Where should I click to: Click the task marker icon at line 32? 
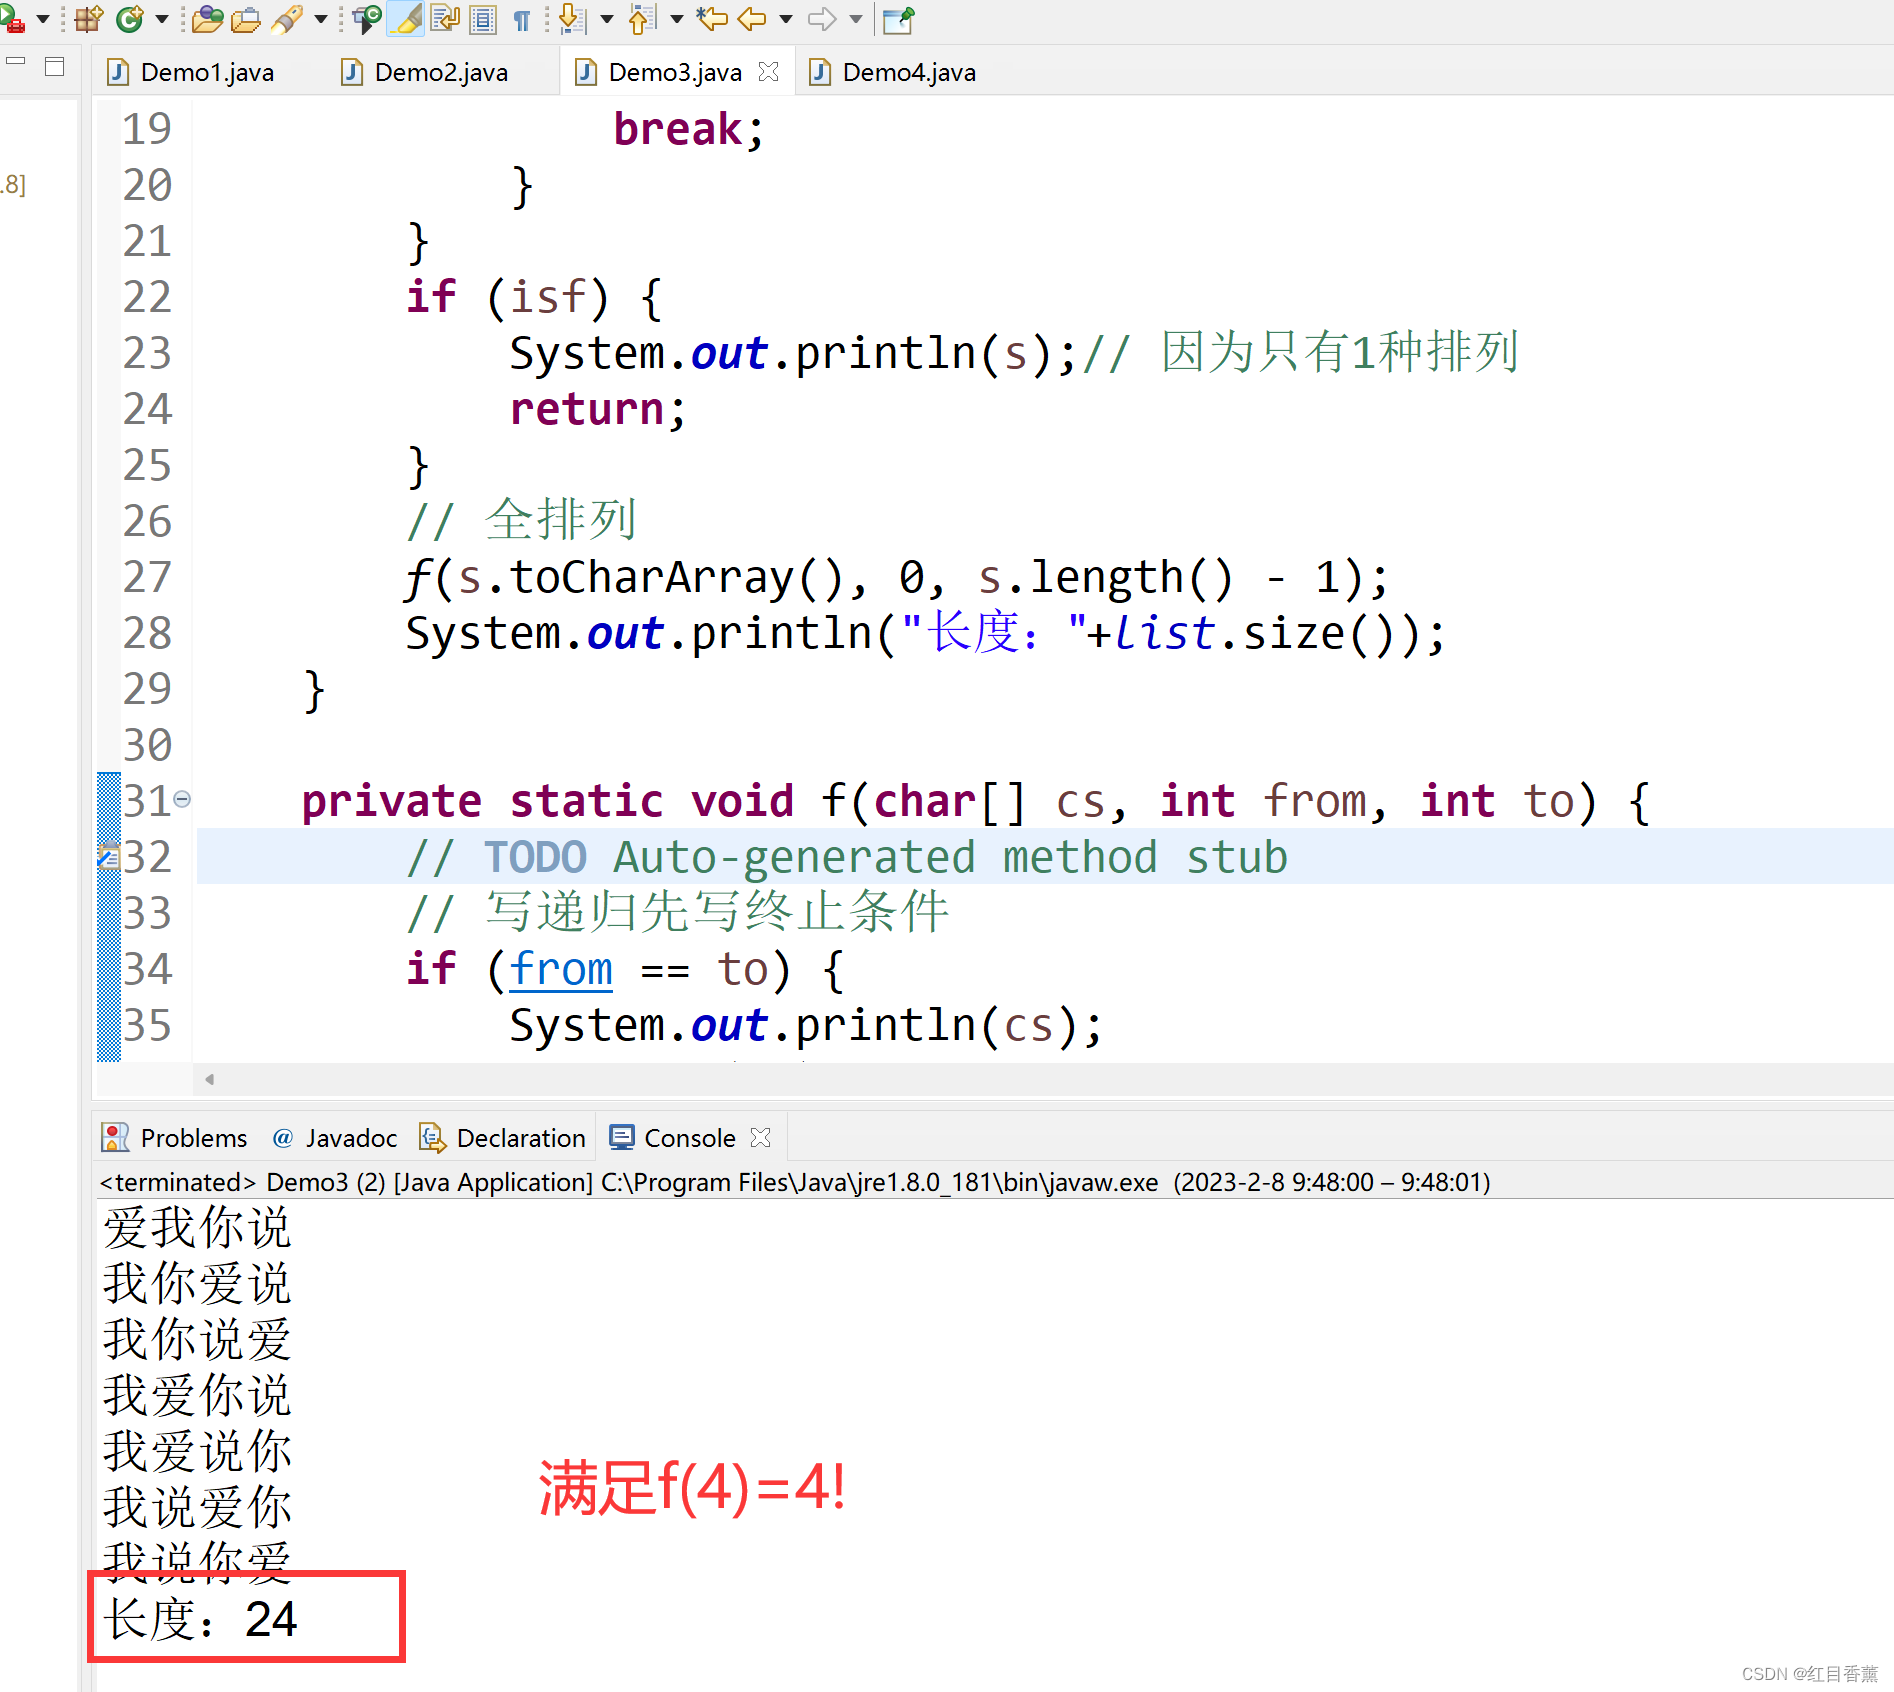108,856
